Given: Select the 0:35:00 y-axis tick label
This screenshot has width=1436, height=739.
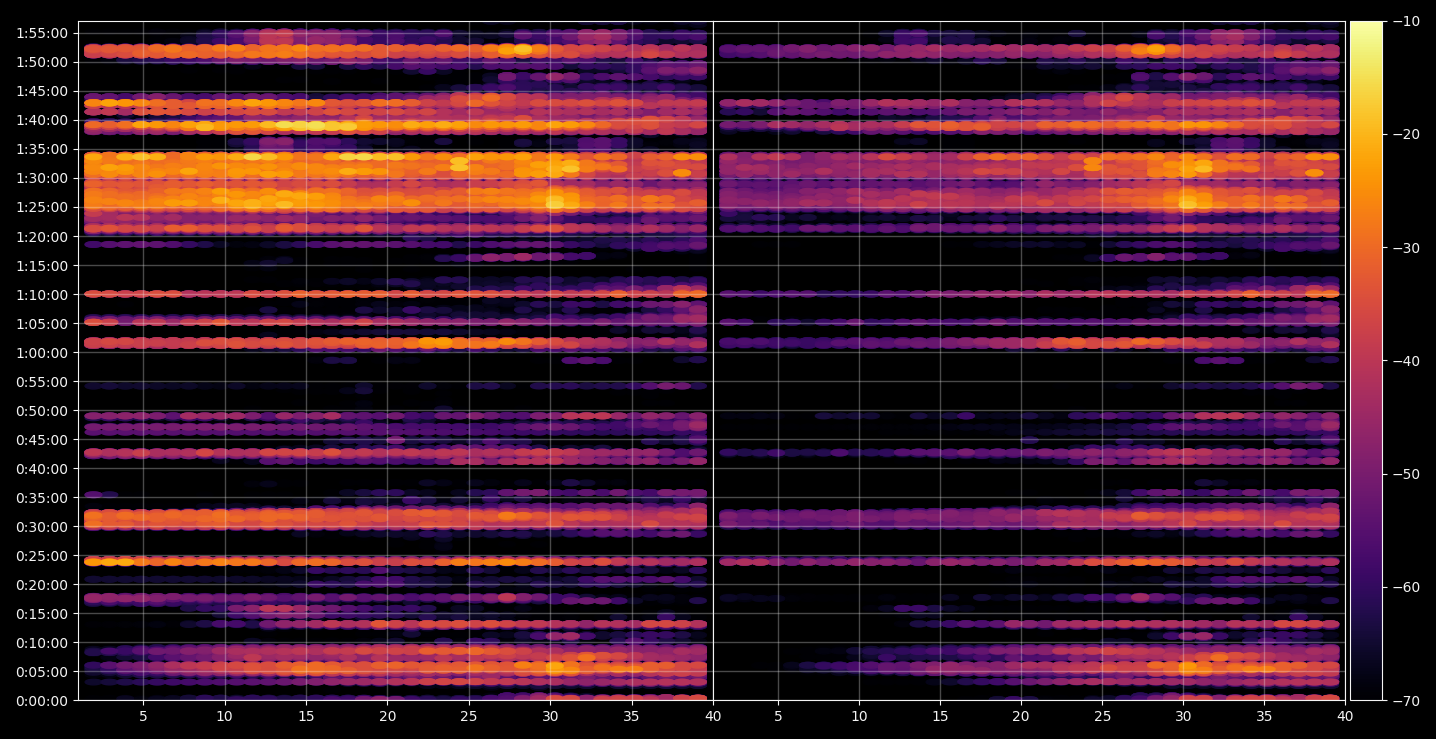Looking at the screenshot, I should point(42,498).
